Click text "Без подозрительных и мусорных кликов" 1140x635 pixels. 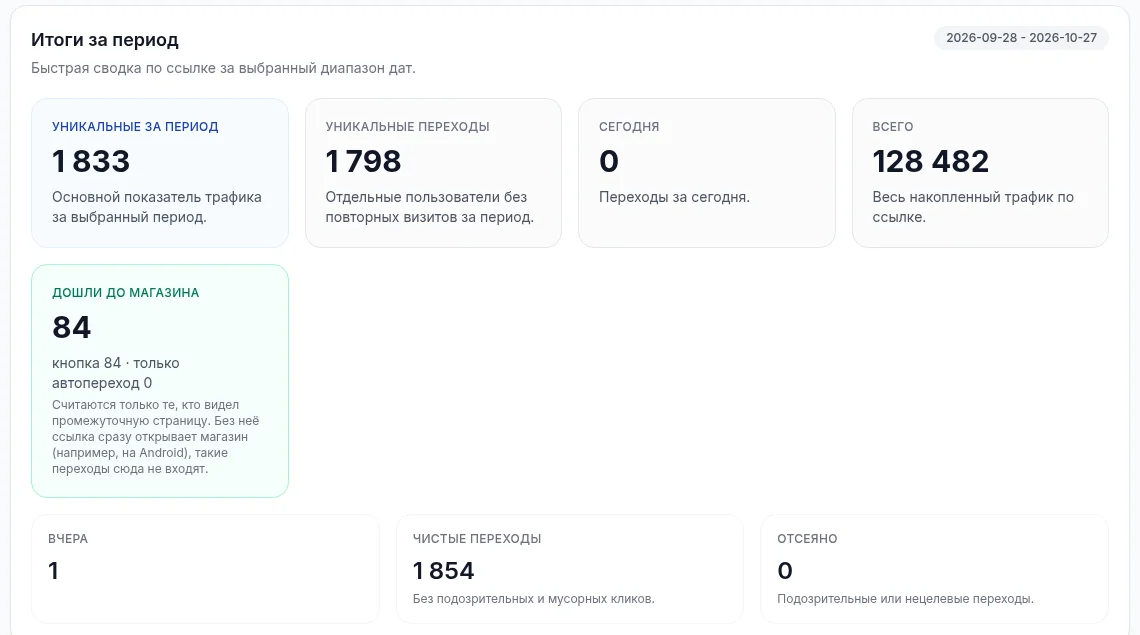click(x=534, y=599)
